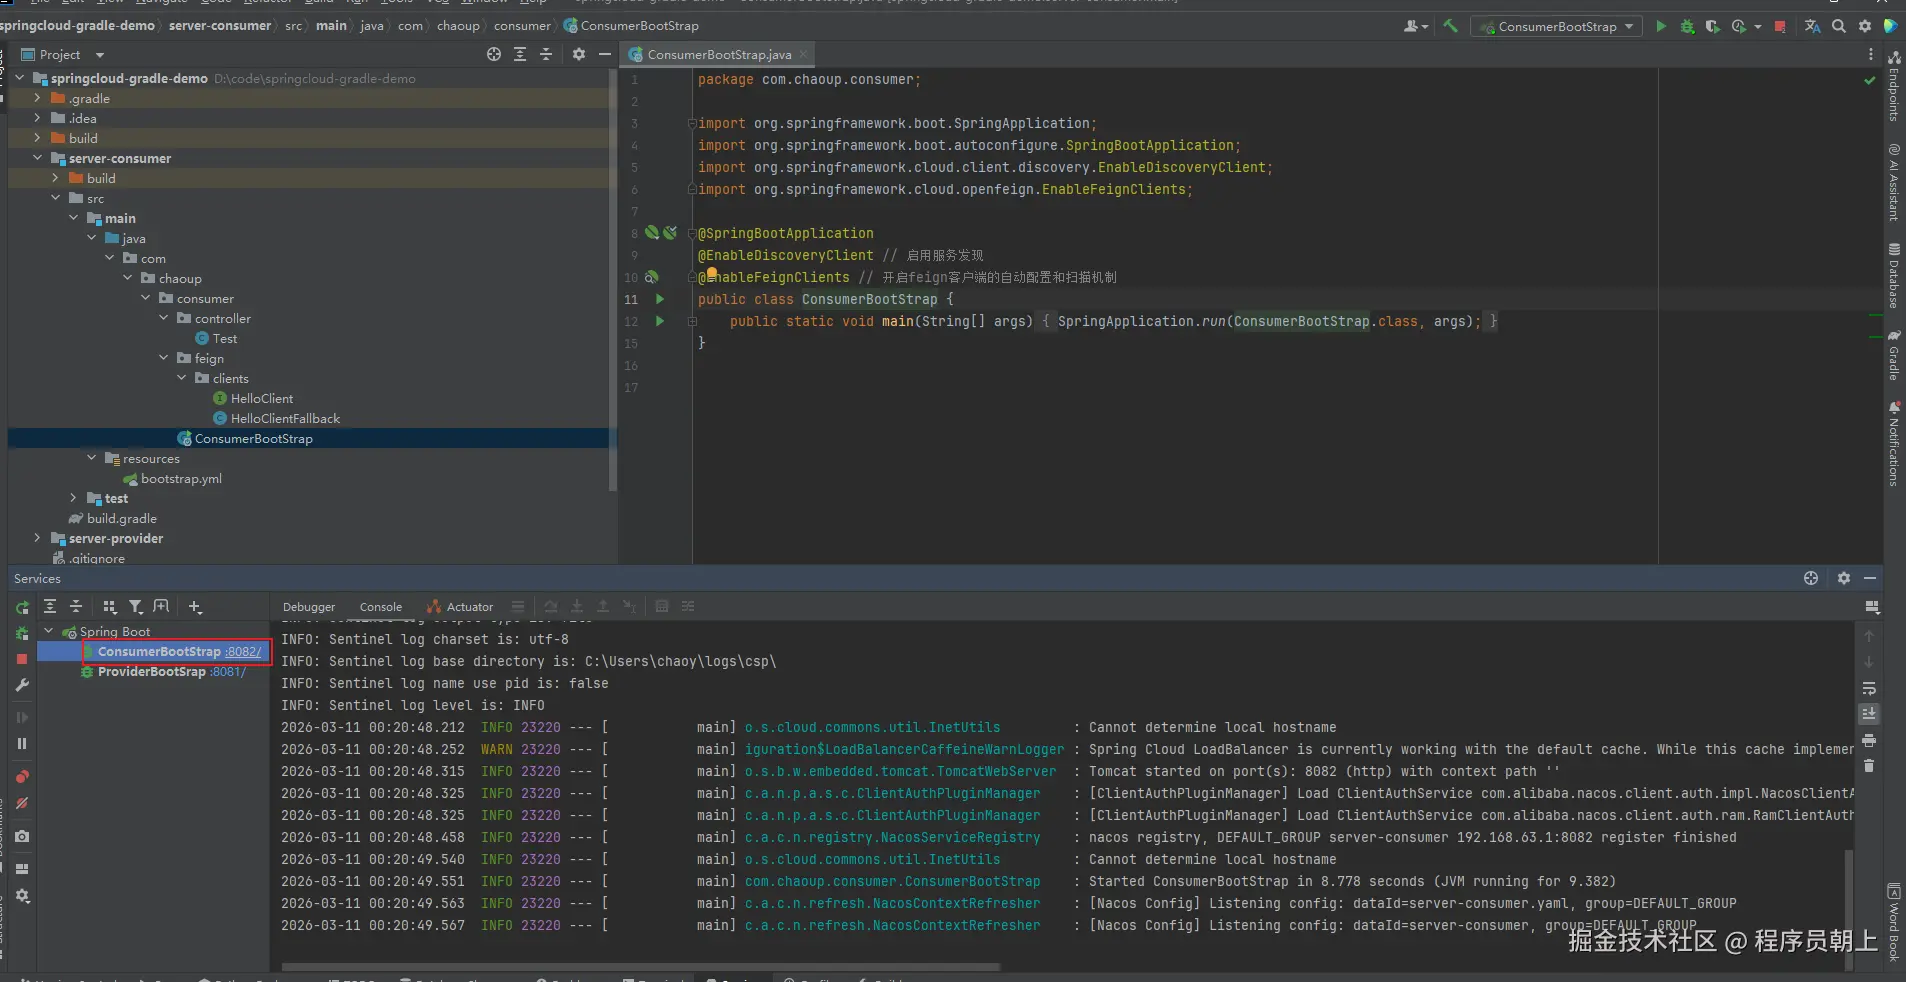Open the ConsumerBootStrap run configuration dropdown
1906x982 pixels.
coord(1557,27)
